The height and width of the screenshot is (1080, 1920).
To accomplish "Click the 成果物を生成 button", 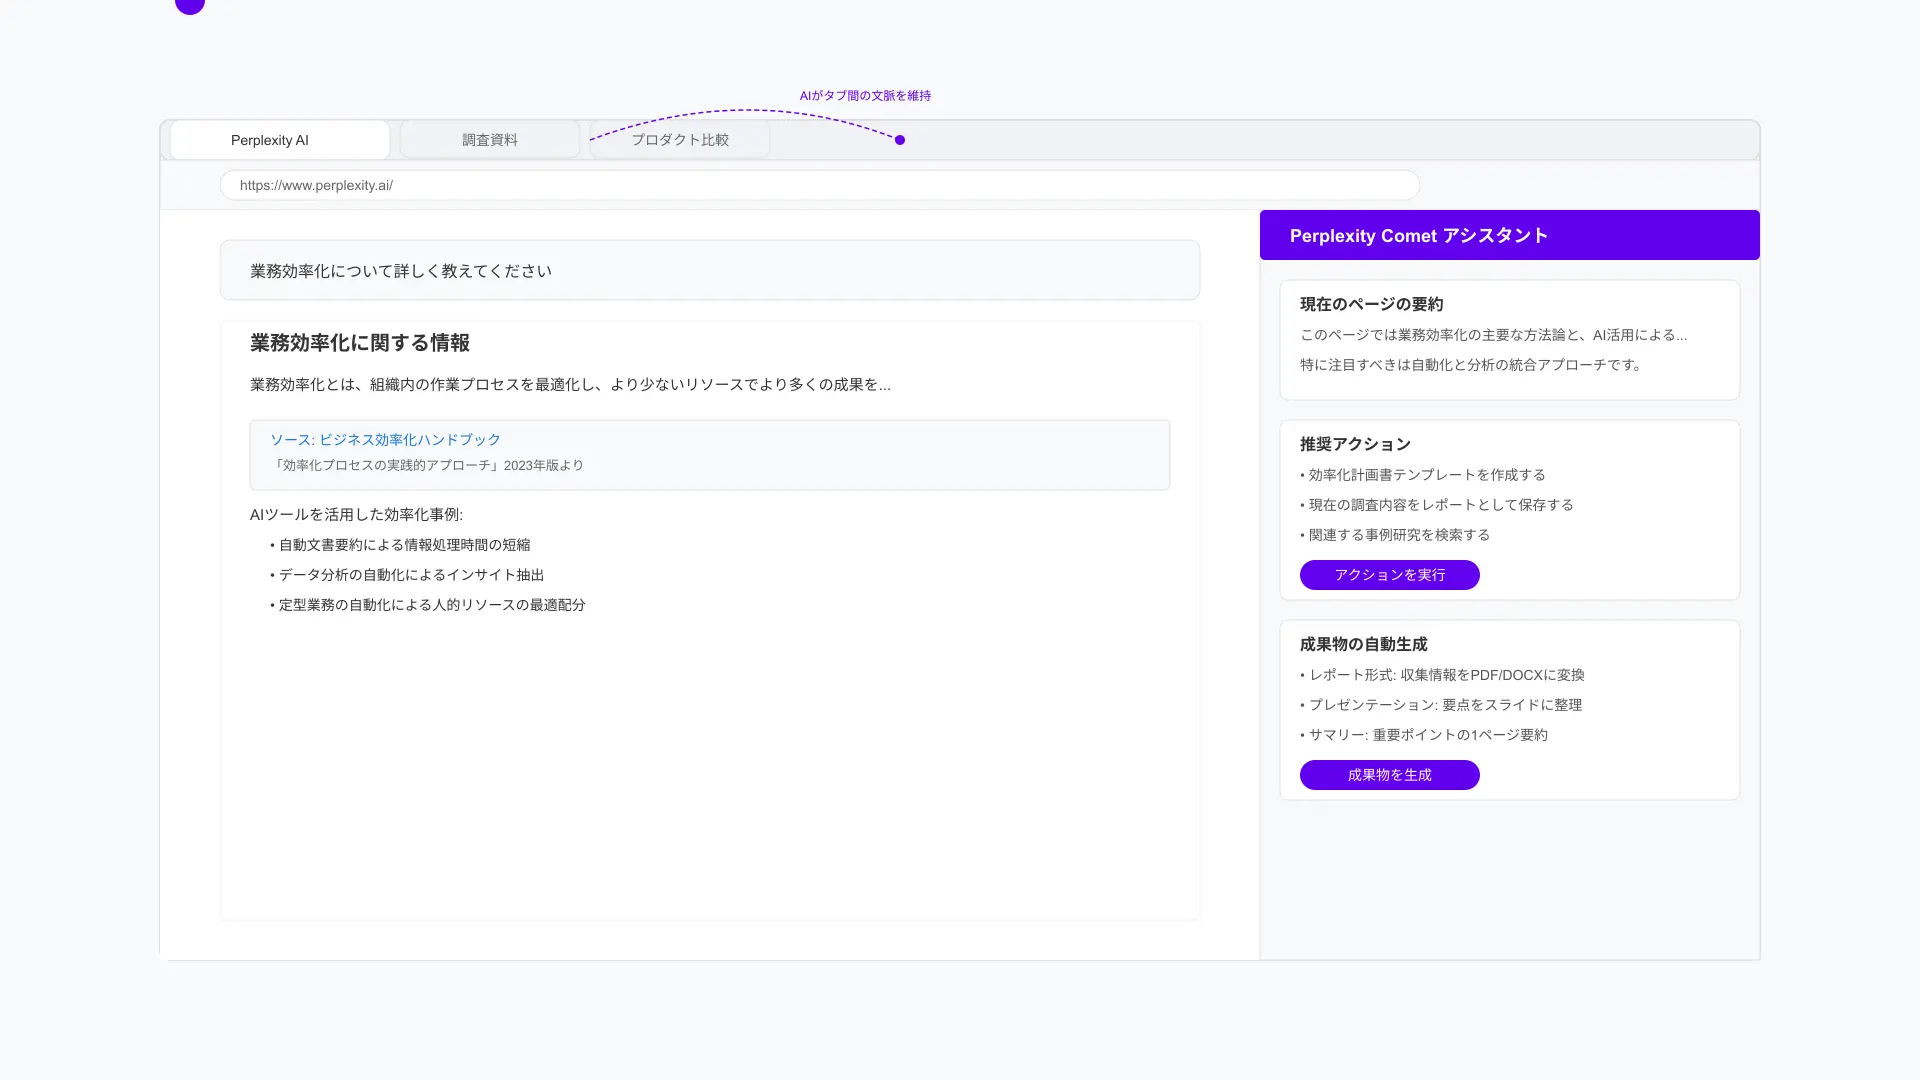I will pos(1390,775).
